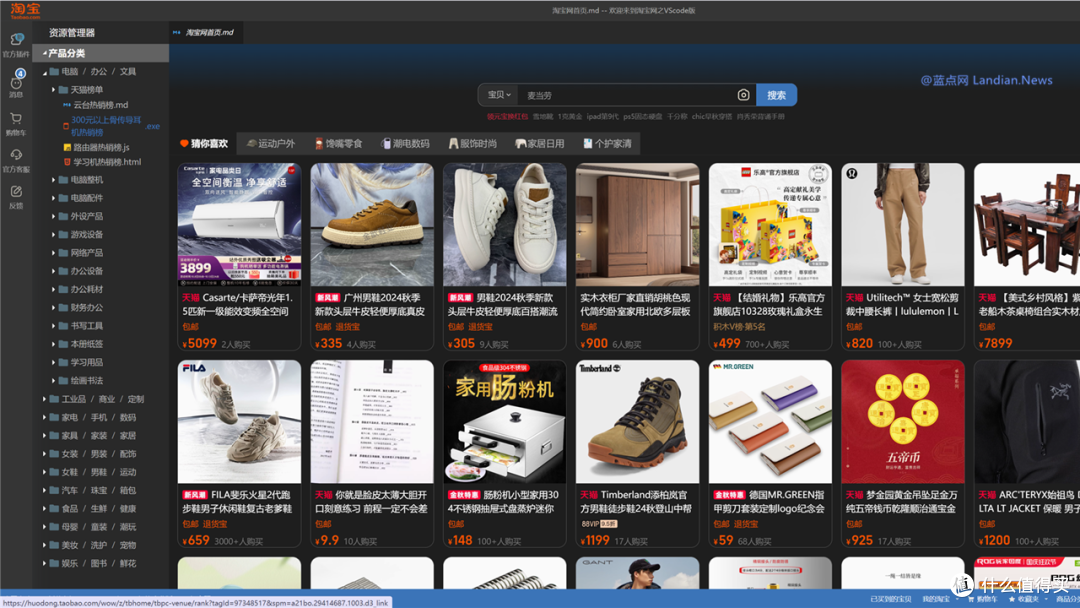1080x608 pixels.
Task: Expand the 家电 / 手机 / 数码 category arrow
Action: tap(45, 417)
